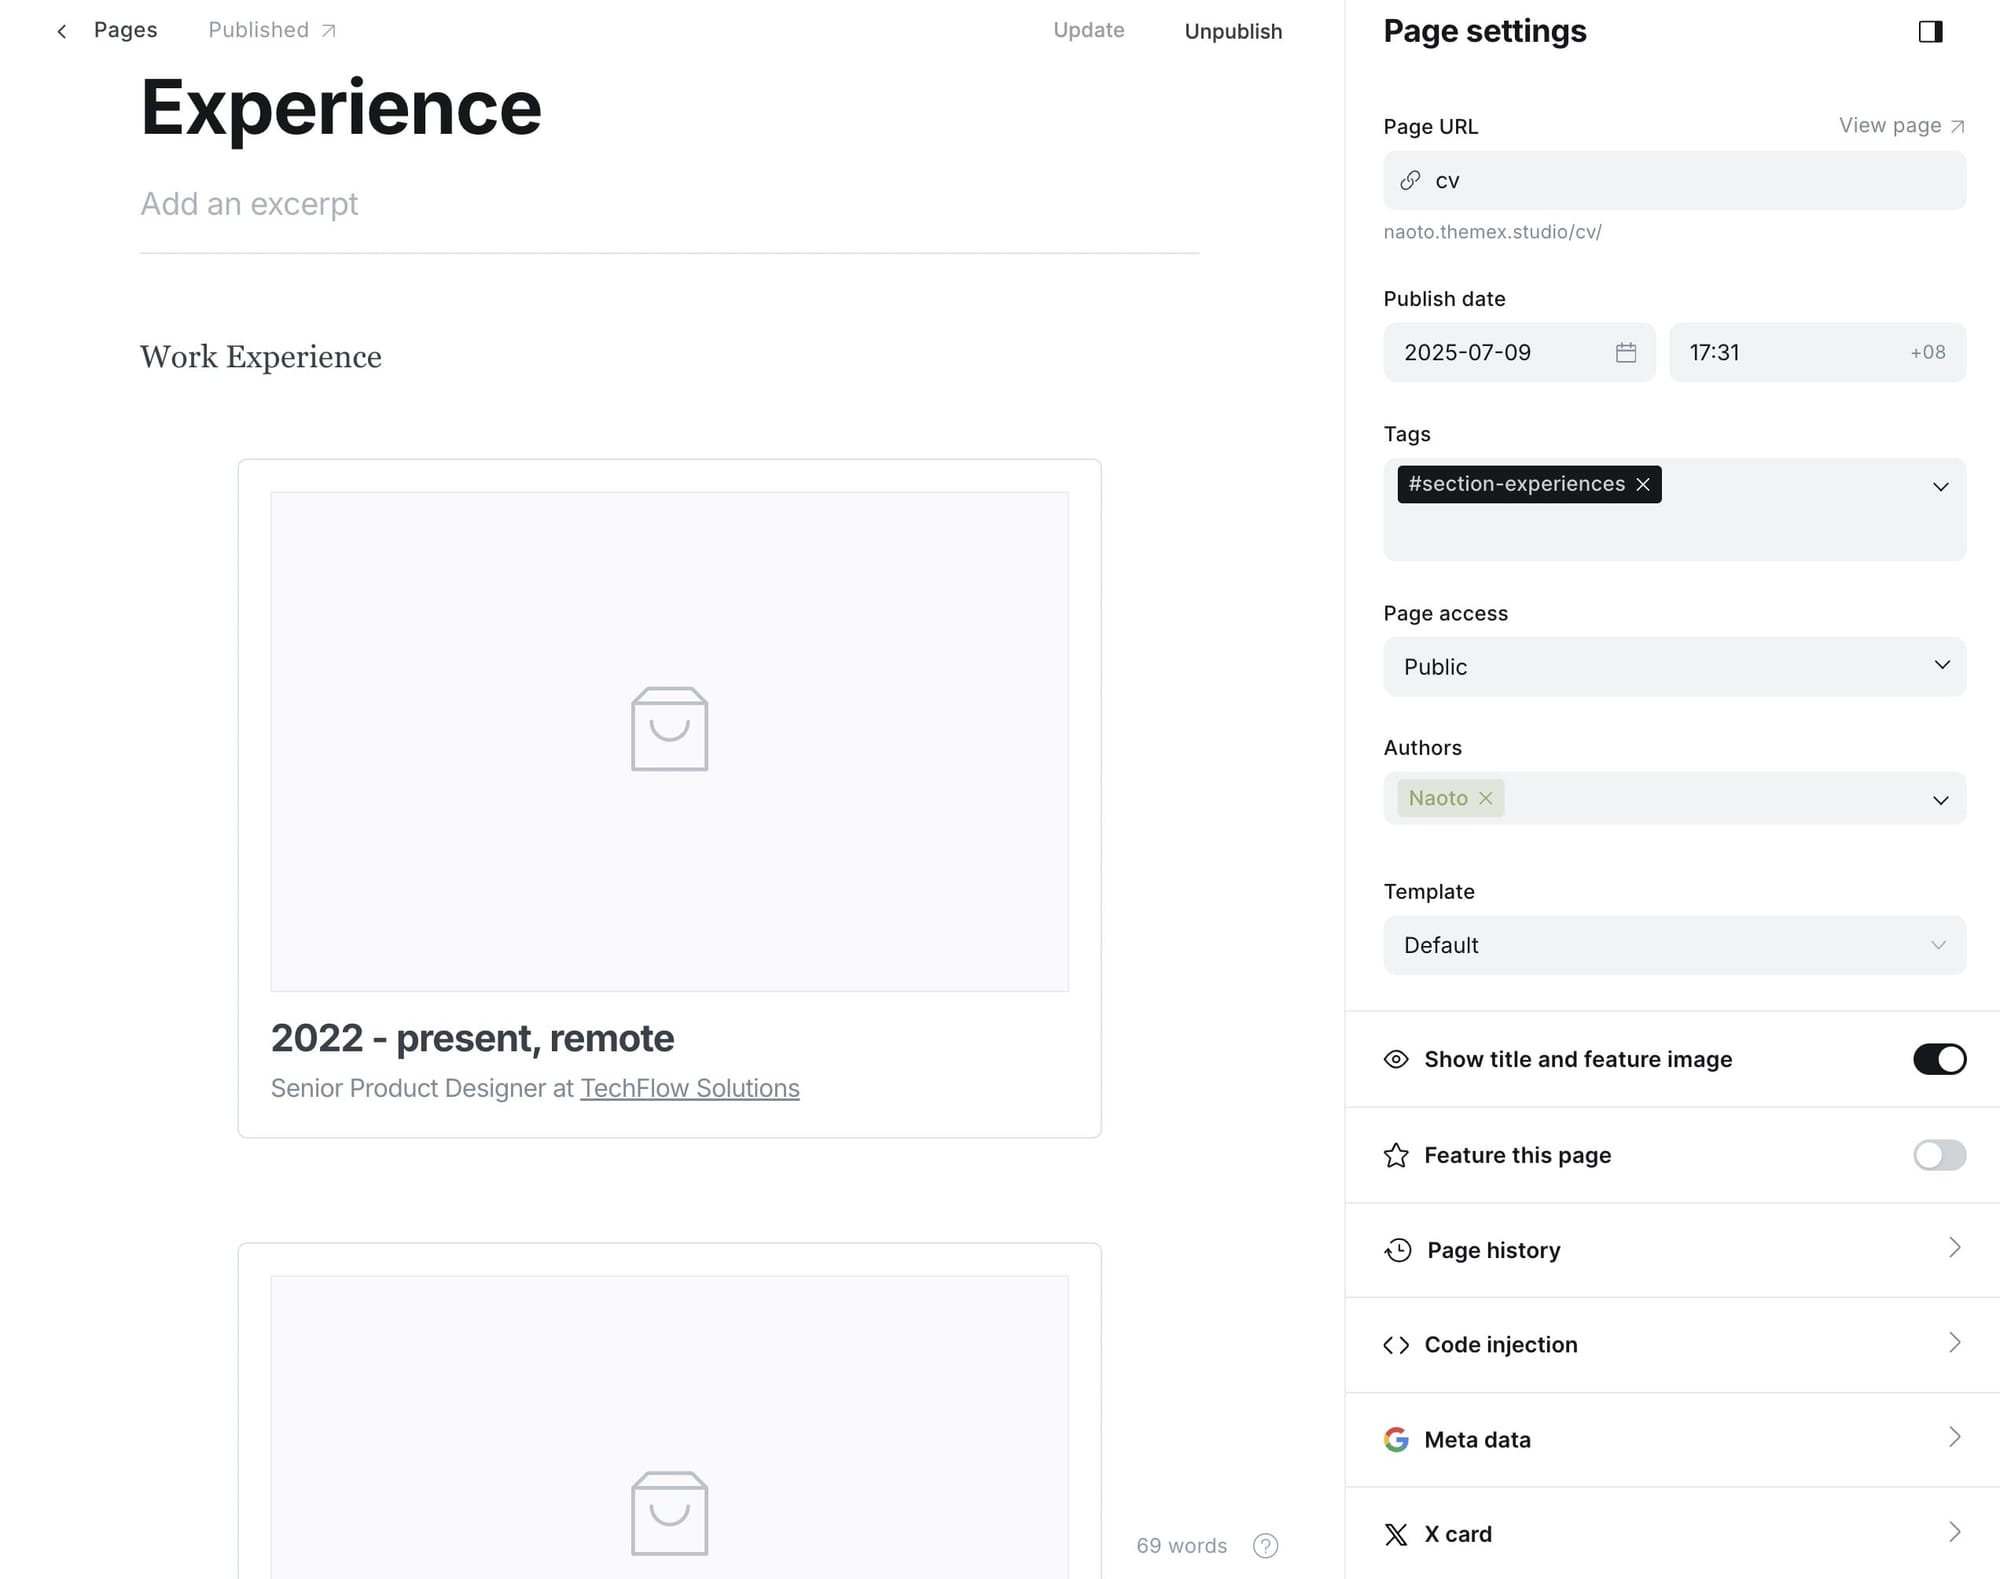Image resolution: width=2000 pixels, height=1579 pixels.
Task: Click the Google icon beside Meta data
Action: coord(1396,1439)
